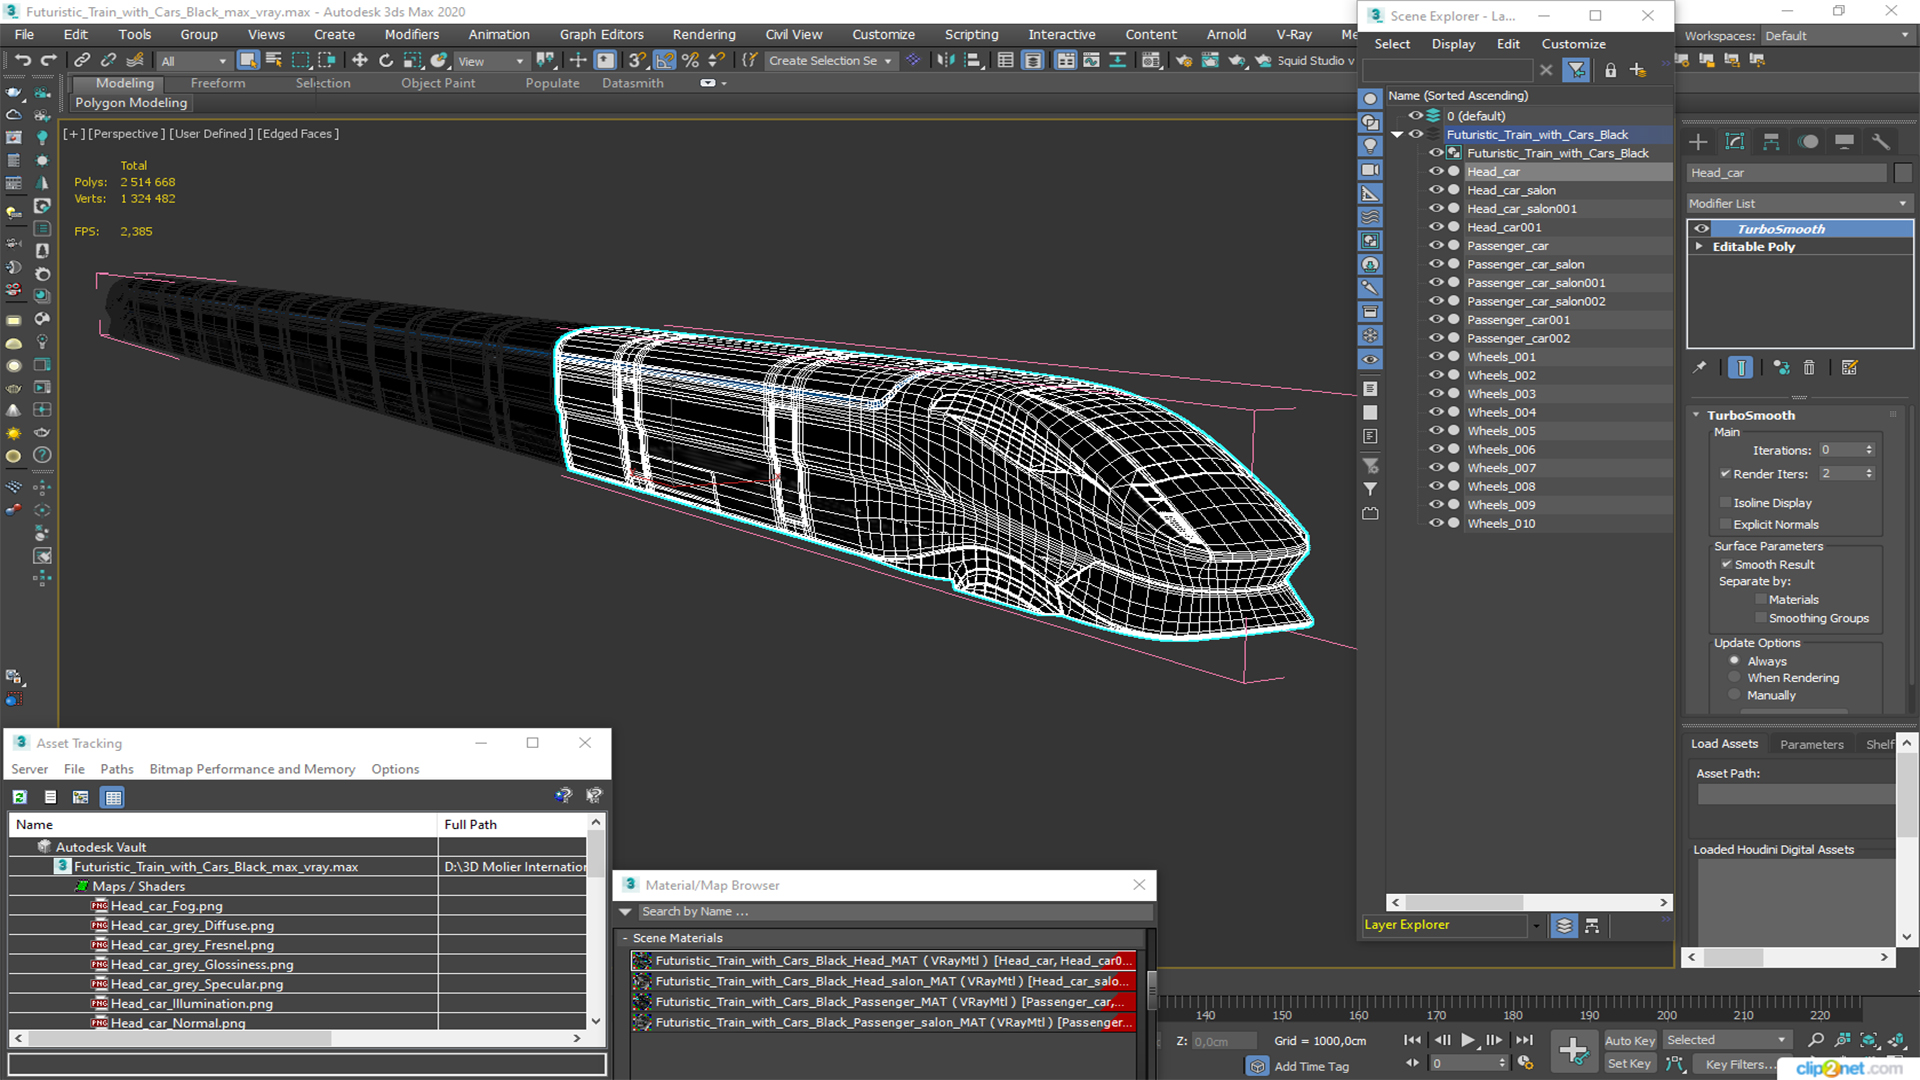Select the Manually update radio option
Viewport: 1920px width, 1080px height.
click(1735, 695)
